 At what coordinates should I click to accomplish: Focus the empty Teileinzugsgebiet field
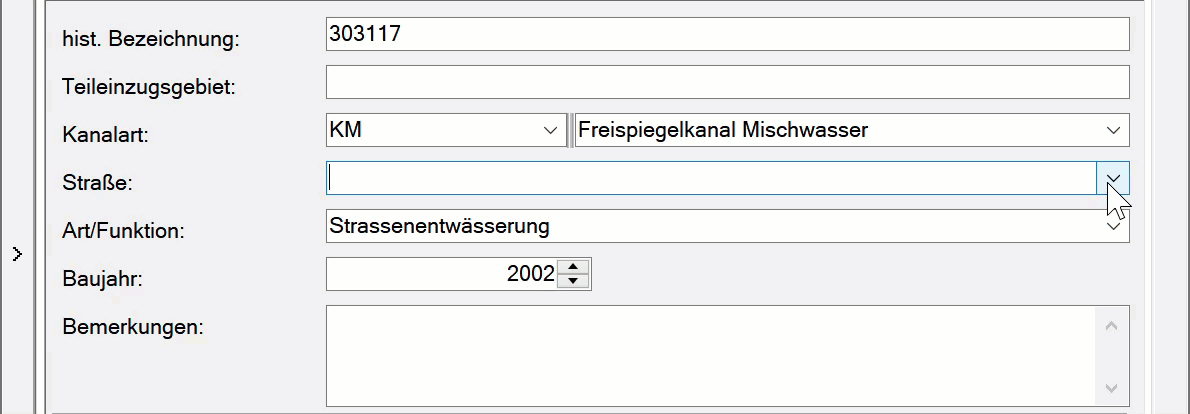[727, 82]
